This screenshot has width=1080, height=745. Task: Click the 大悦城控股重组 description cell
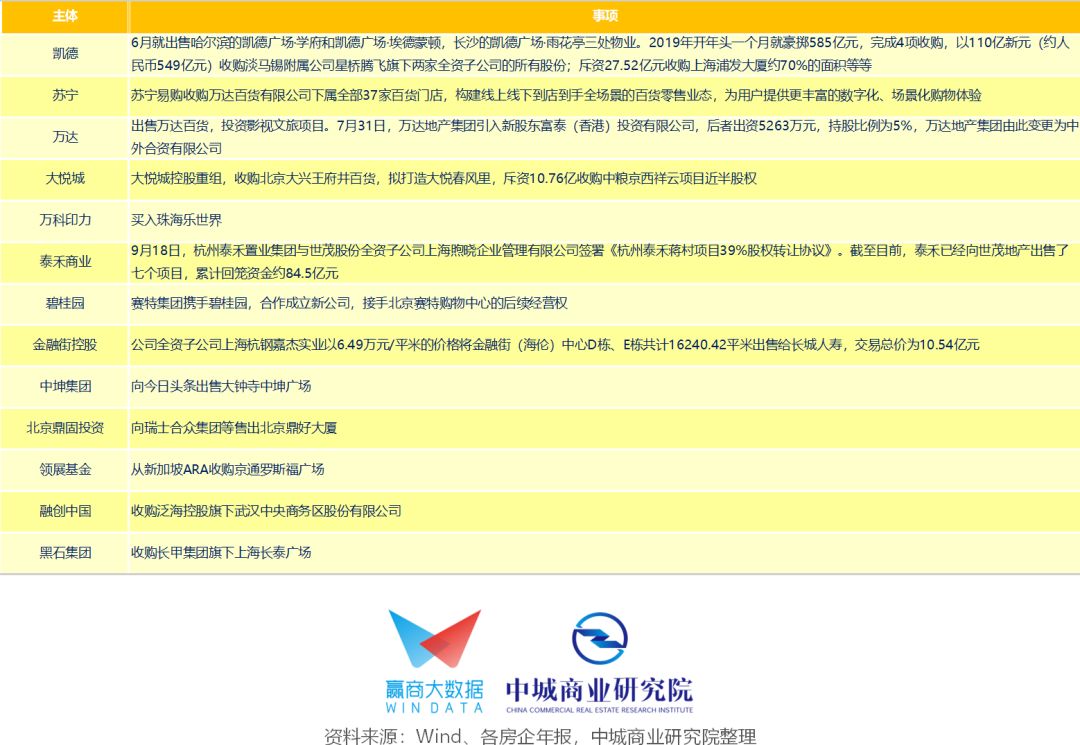click(605, 178)
